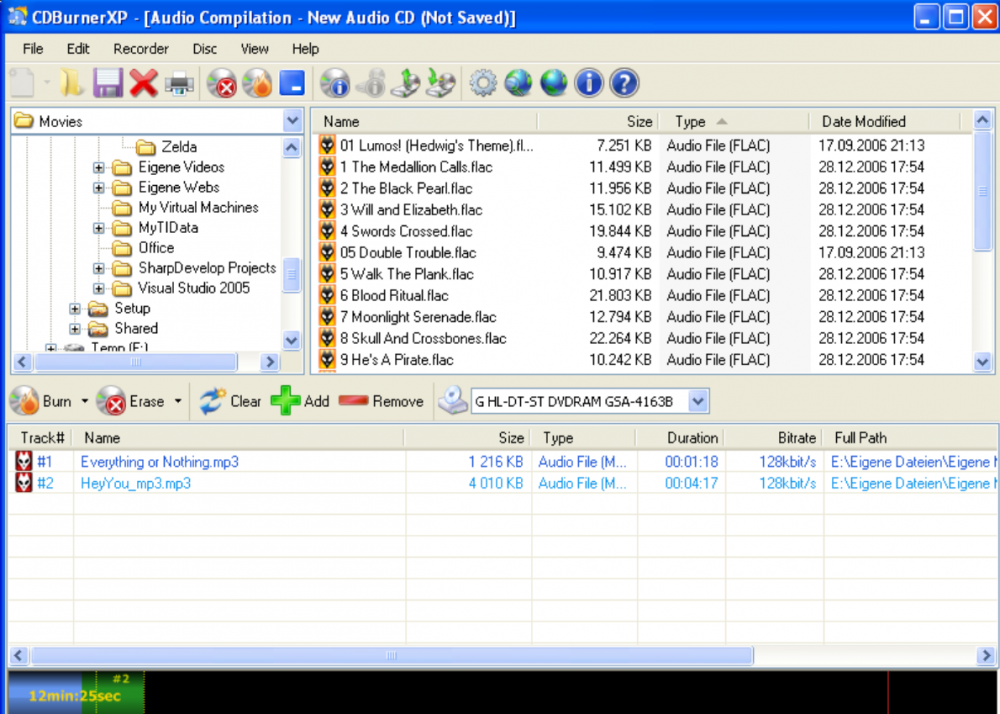
Task: Open the Burn button dropdown arrow
Action: pyautogui.click(x=85, y=402)
